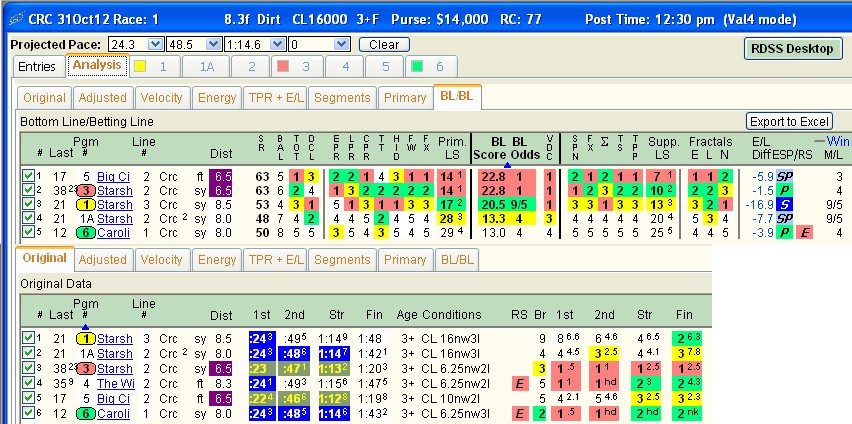Open Energy tab above Original Data table
852x424 pixels.
coord(217,260)
